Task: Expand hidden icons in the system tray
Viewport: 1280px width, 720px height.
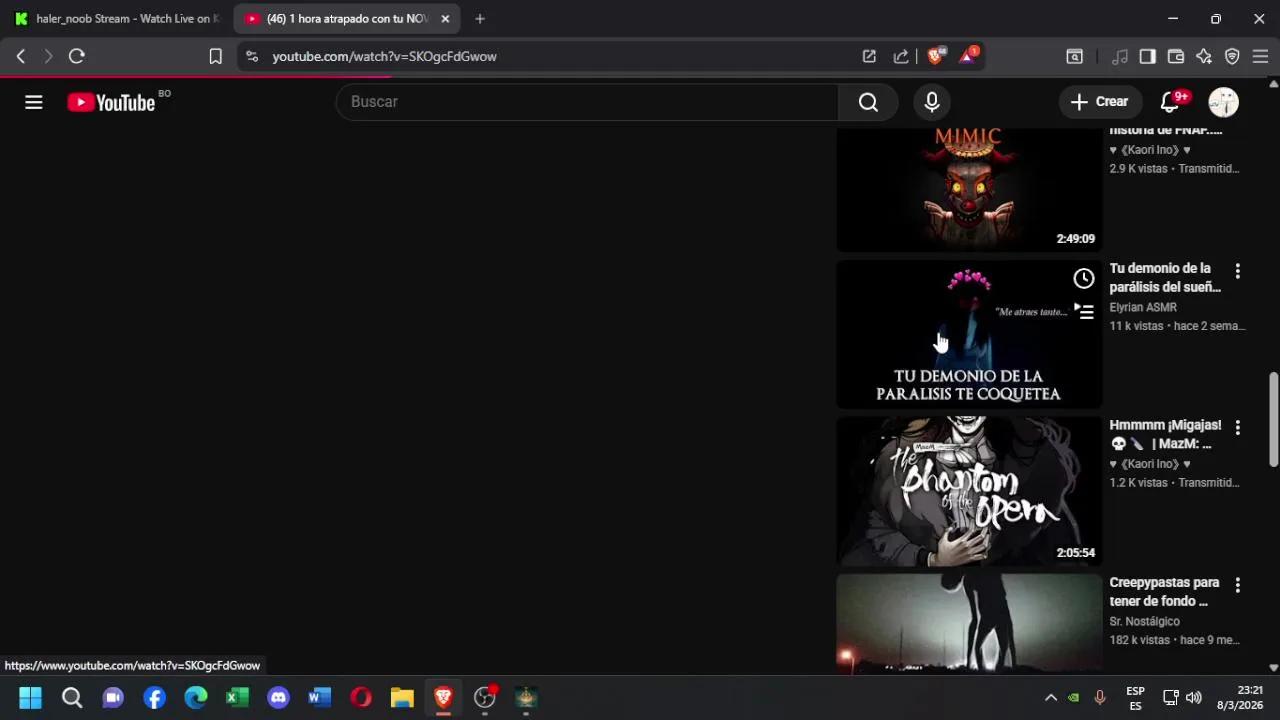Action: click(x=1051, y=697)
